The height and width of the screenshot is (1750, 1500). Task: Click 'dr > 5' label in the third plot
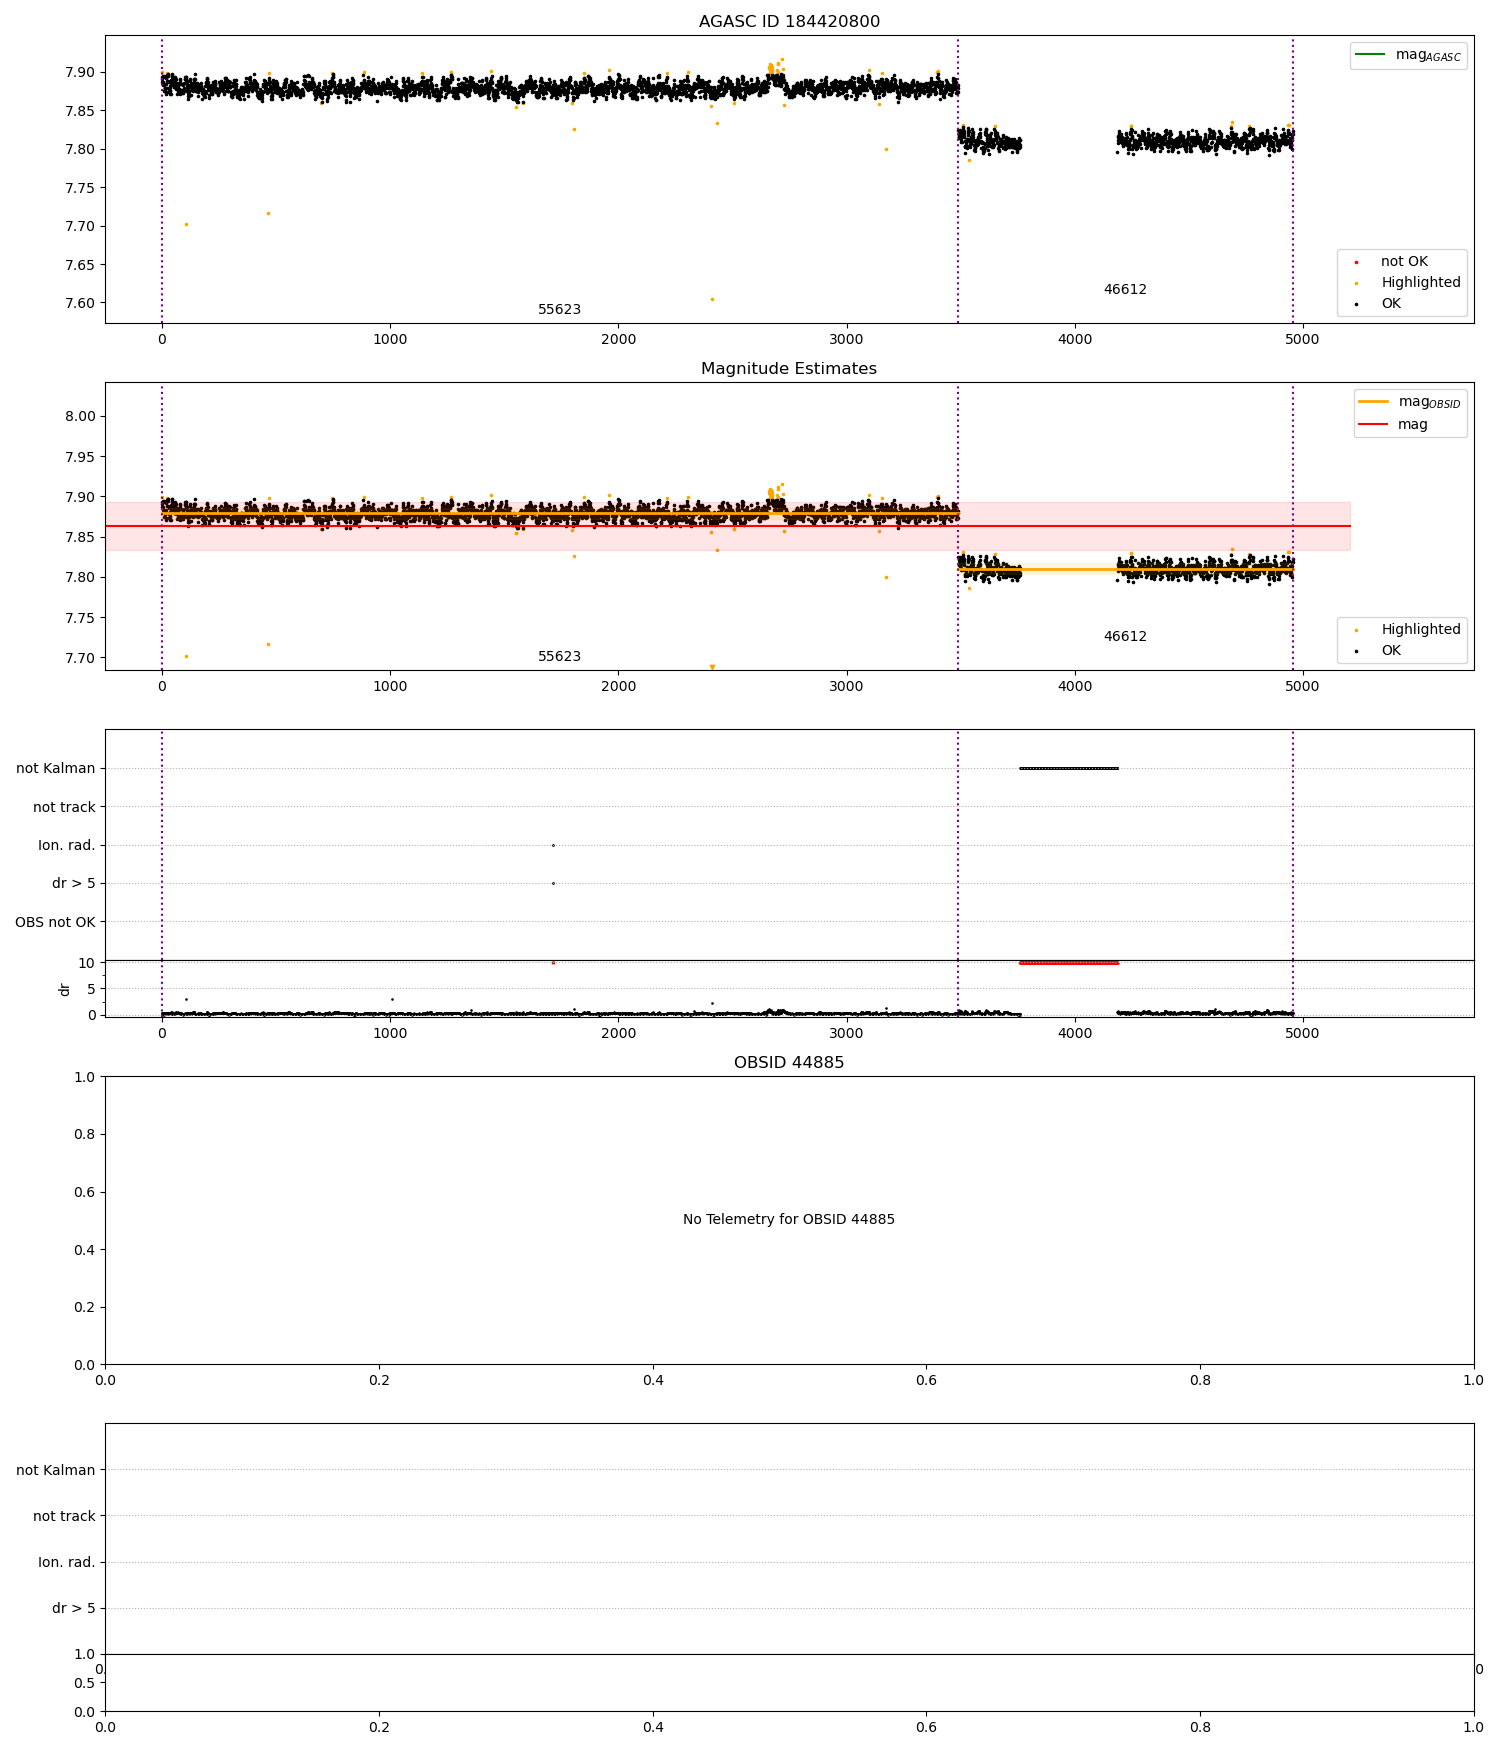[x=74, y=884]
